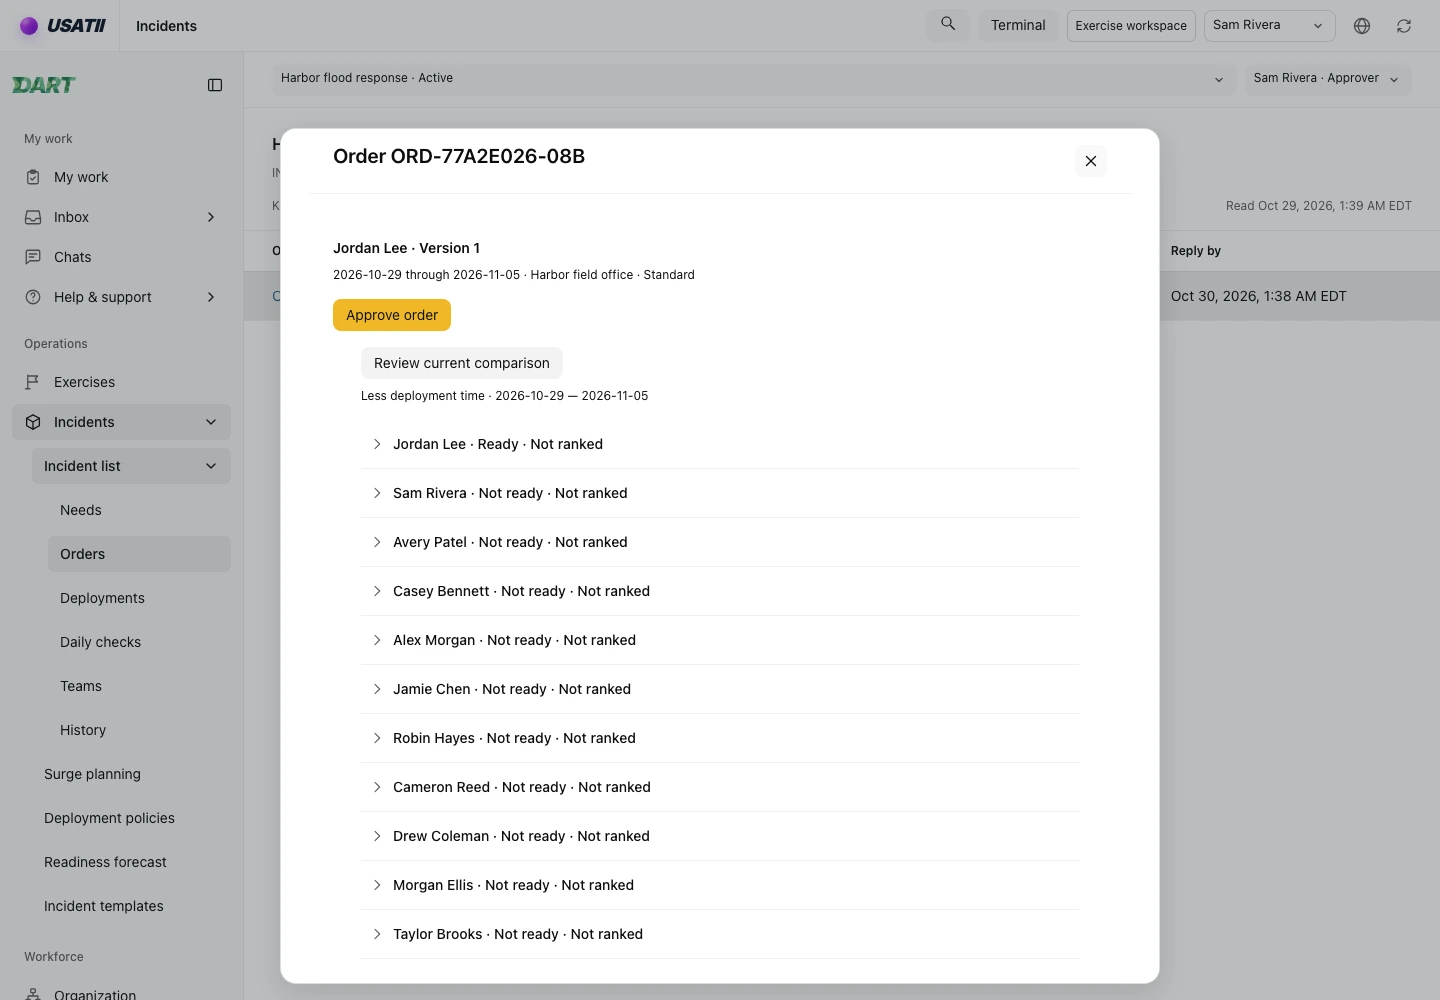Expand the Robin Hayes row
1440x1000 pixels.
point(720,738)
